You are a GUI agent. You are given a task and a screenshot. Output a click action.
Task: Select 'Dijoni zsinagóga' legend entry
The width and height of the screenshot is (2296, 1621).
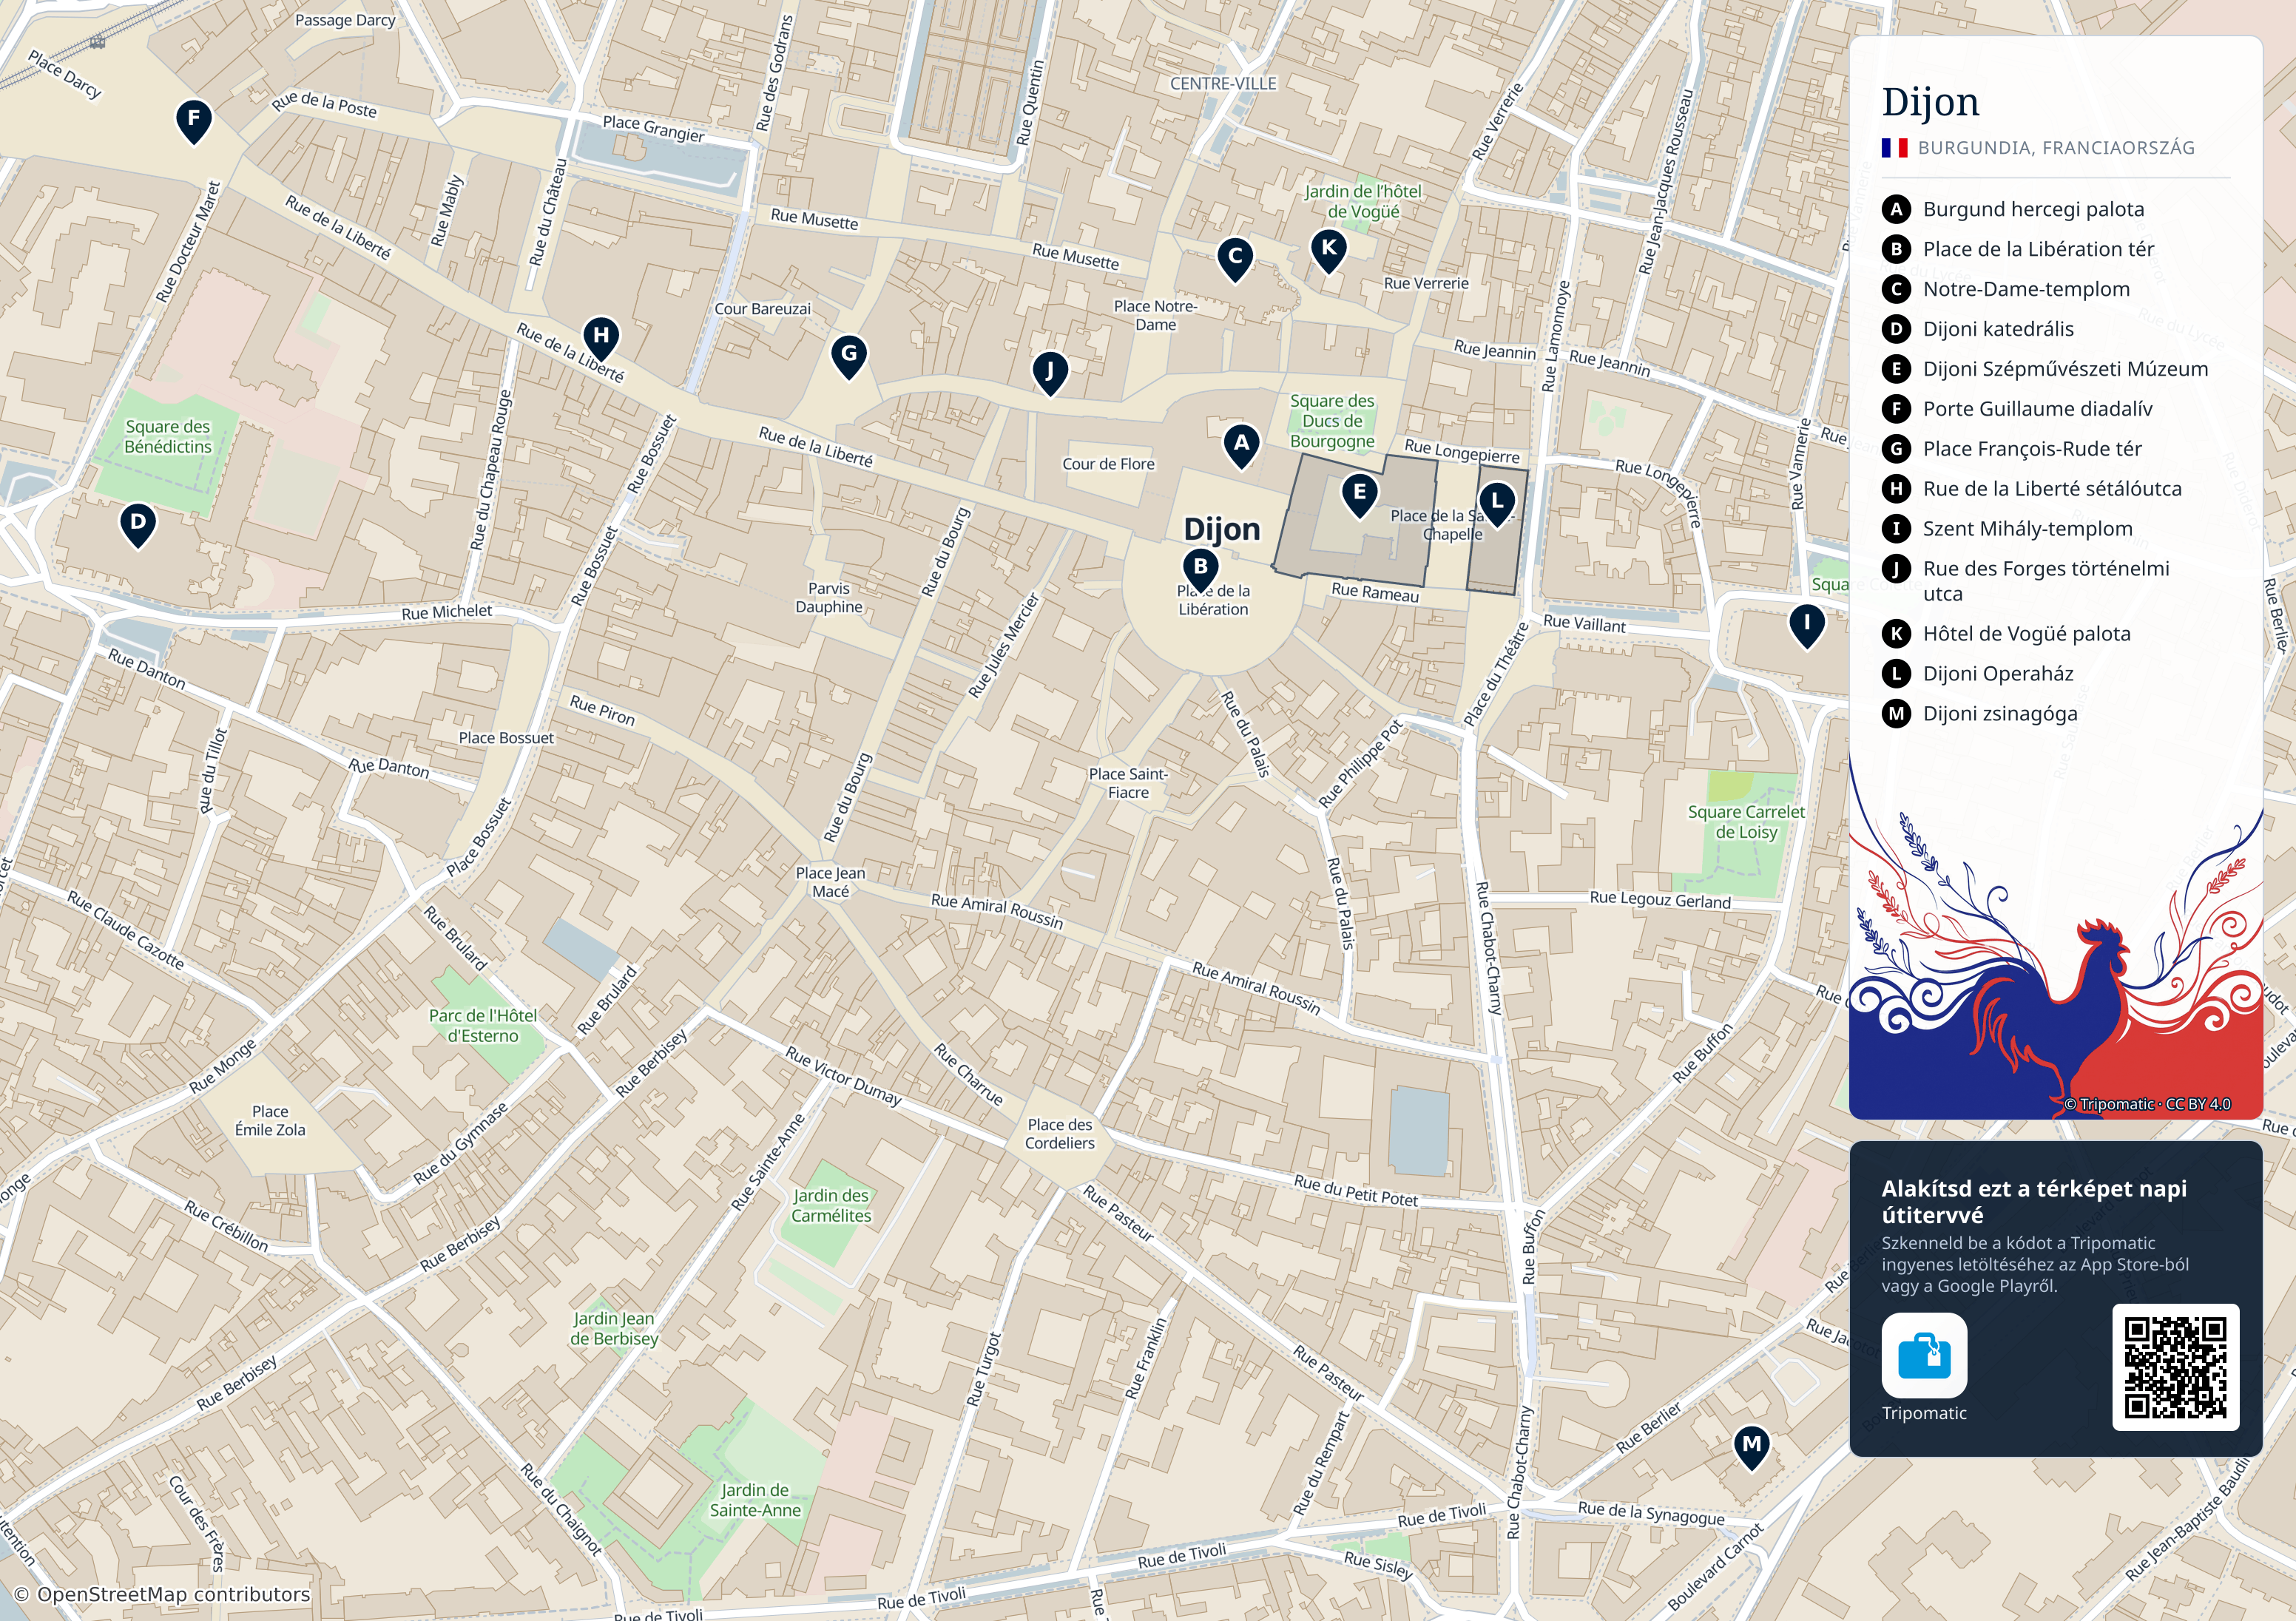pyautogui.click(x=2000, y=714)
